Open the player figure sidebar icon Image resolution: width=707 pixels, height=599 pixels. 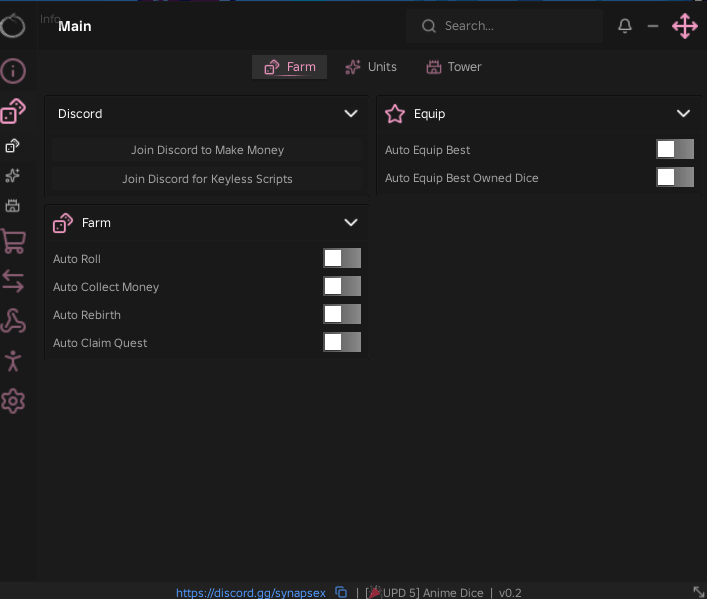pos(13,361)
